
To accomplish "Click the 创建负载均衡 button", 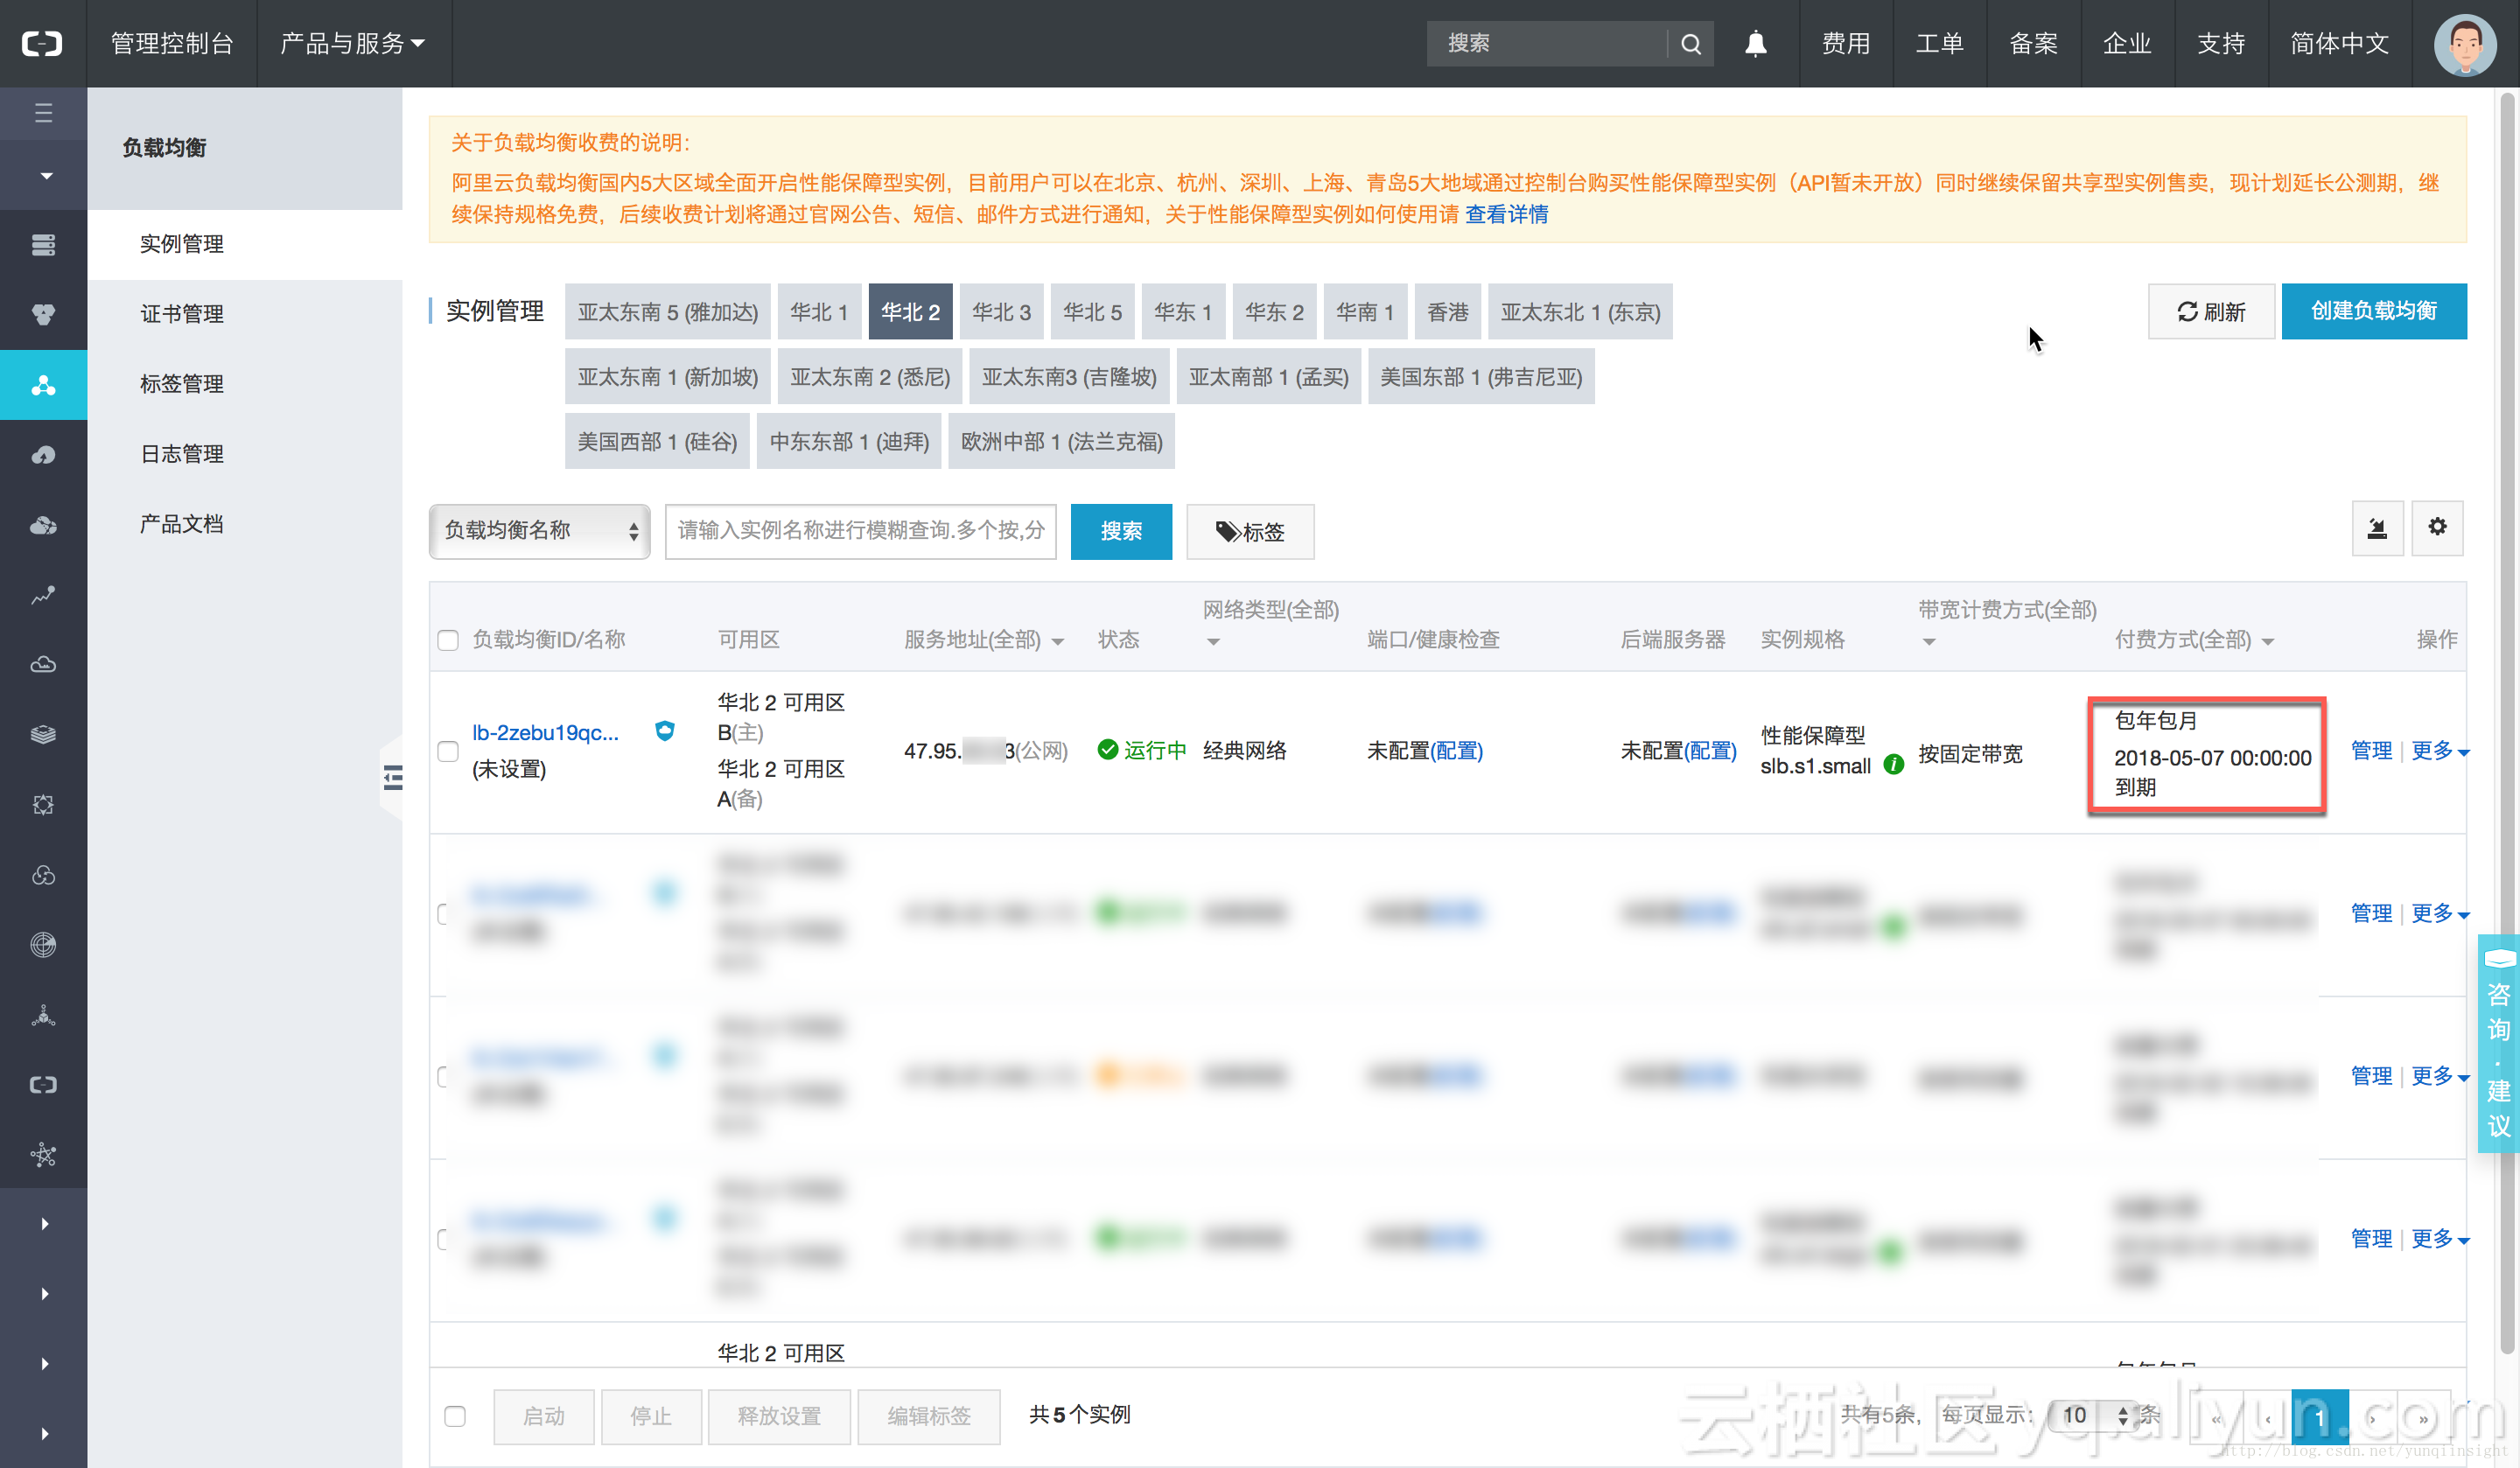I will point(2374,311).
